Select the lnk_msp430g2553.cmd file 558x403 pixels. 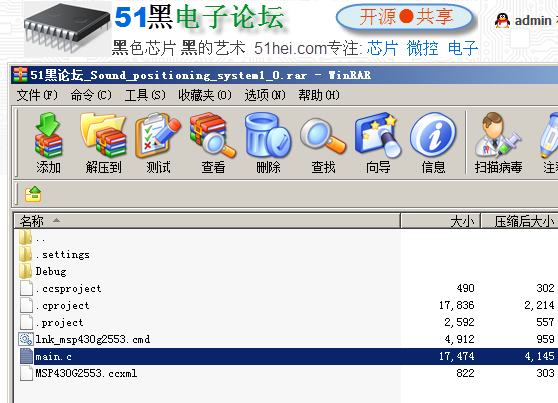(93, 339)
